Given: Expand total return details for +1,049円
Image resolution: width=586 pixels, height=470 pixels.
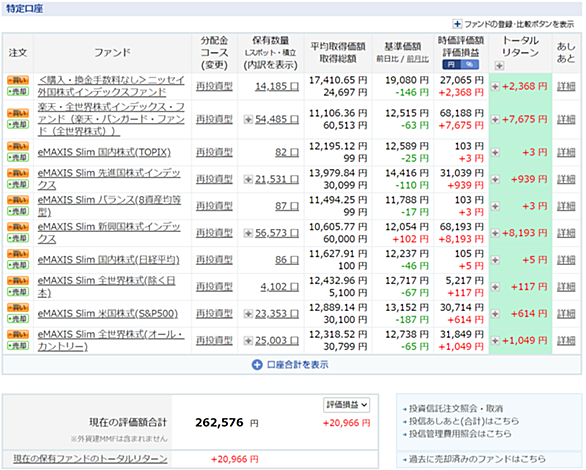Looking at the screenshot, I should tap(495, 341).
